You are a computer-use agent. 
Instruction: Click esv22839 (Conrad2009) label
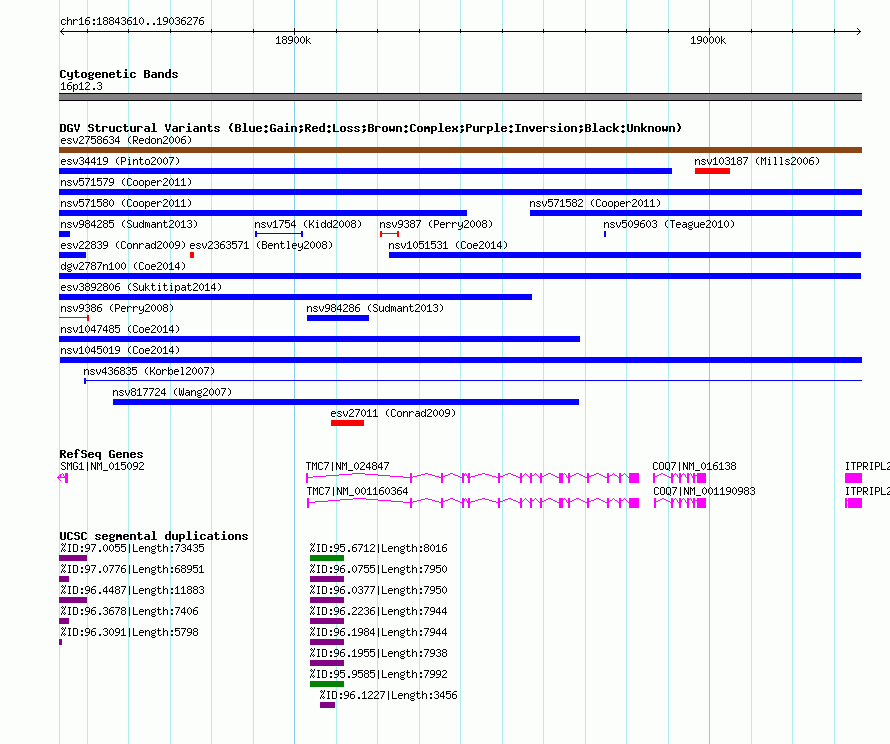pos(123,245)
